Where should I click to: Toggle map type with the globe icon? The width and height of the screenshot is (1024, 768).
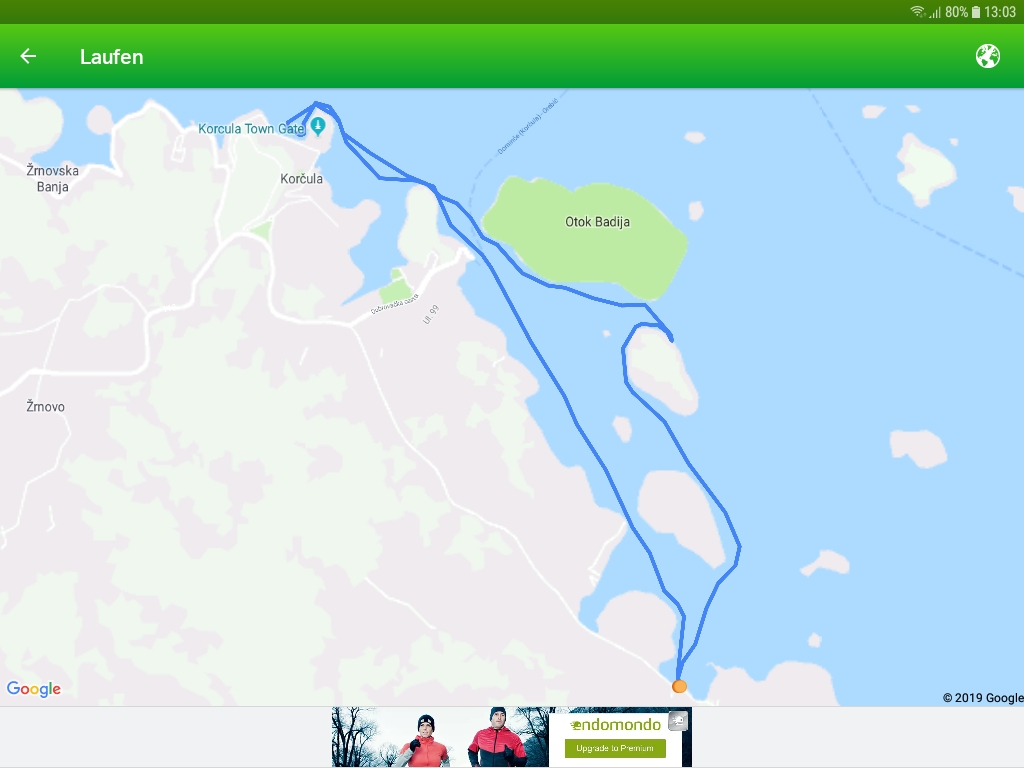(x=987, y=56)
